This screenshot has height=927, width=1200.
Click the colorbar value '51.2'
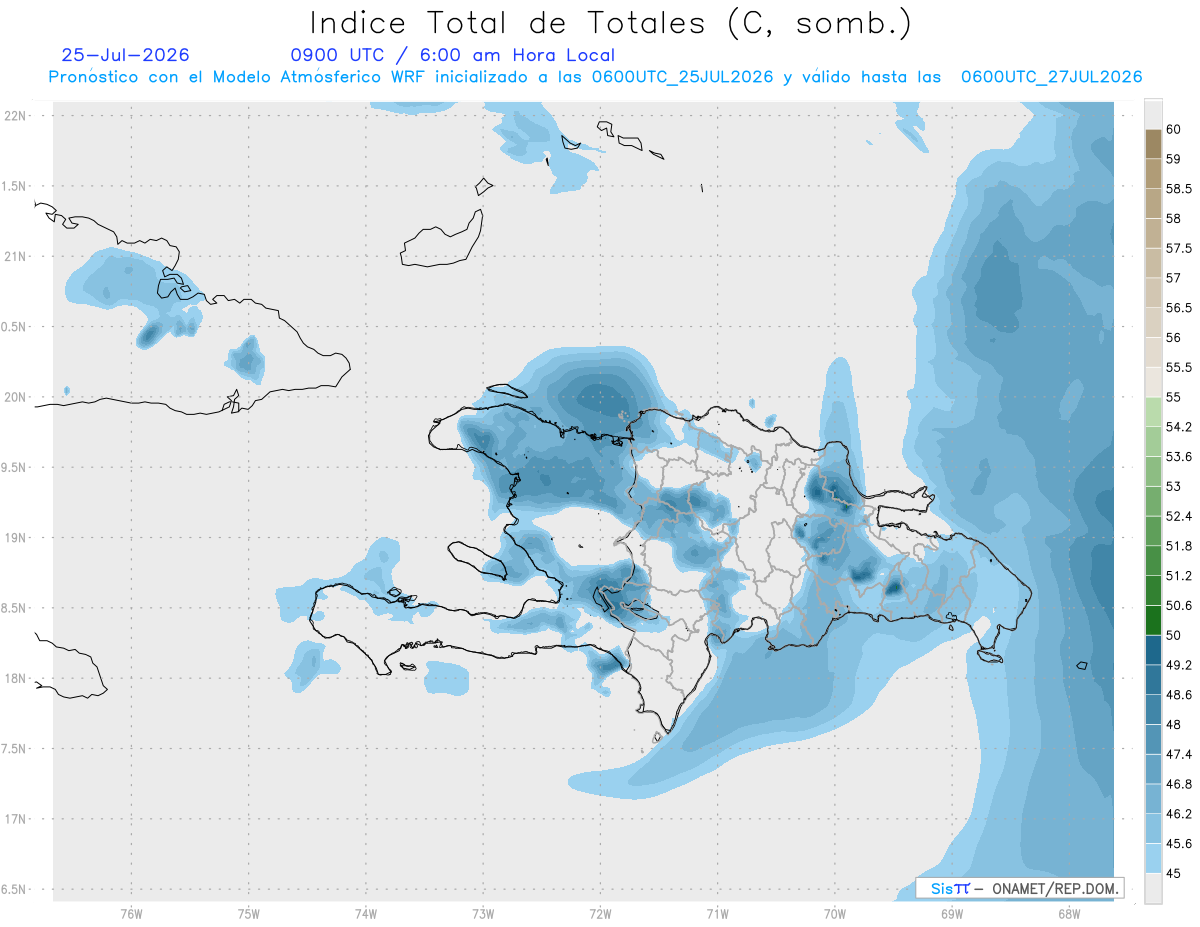click(1178, 576)
